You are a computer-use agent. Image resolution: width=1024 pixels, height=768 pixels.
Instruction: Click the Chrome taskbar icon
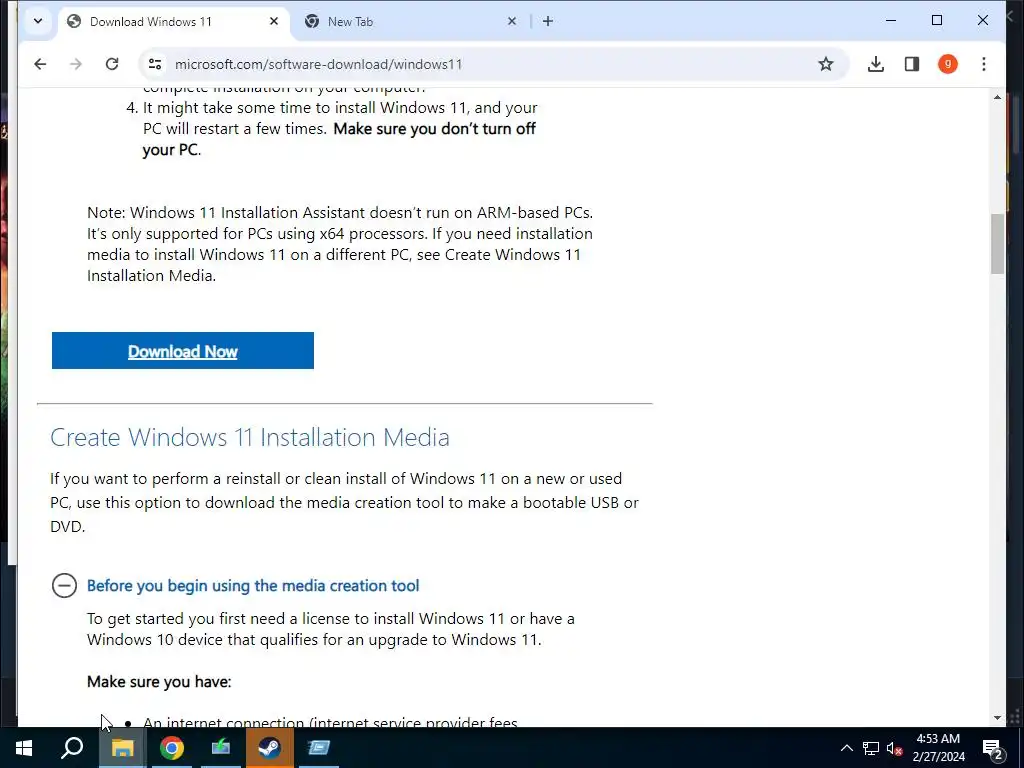(172, 748)
